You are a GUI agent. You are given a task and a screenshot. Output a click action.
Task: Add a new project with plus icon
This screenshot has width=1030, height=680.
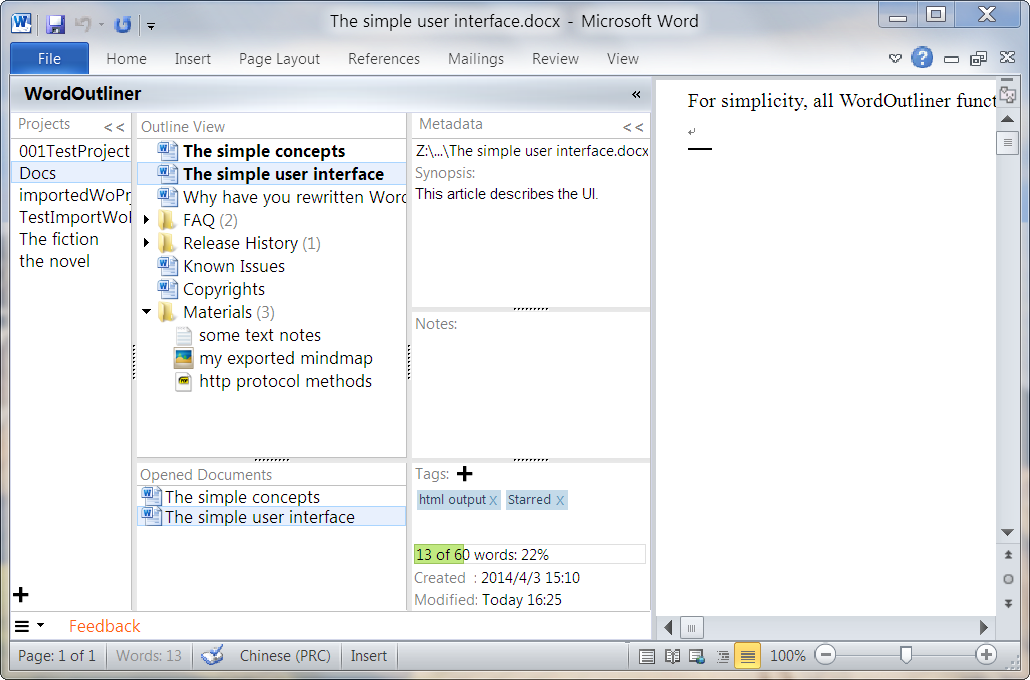coord(21,595)
